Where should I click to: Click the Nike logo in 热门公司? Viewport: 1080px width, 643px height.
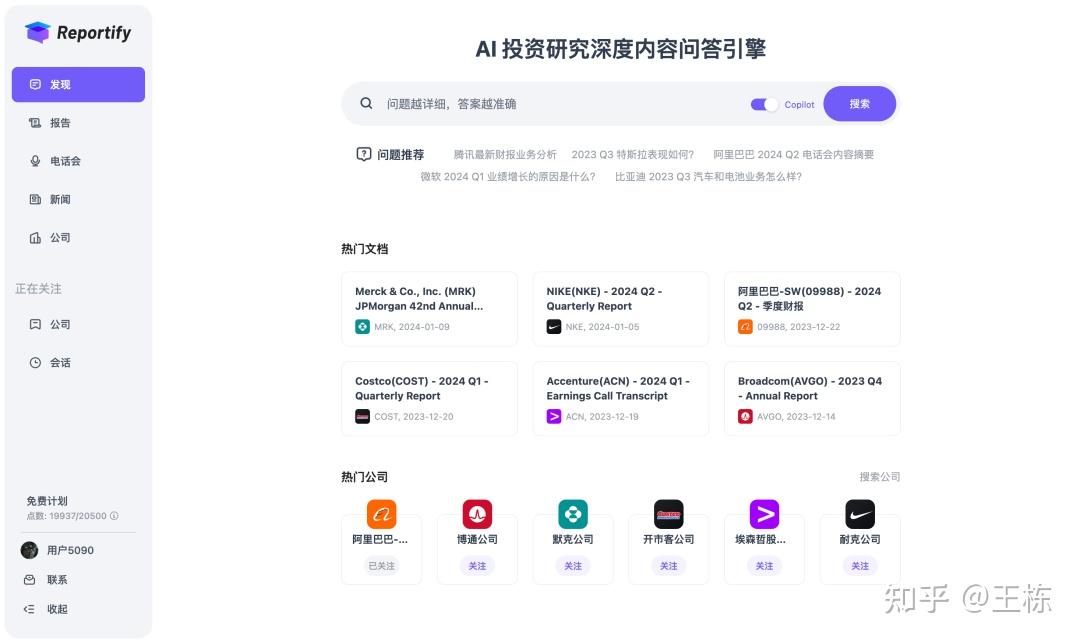click(860, 514)
